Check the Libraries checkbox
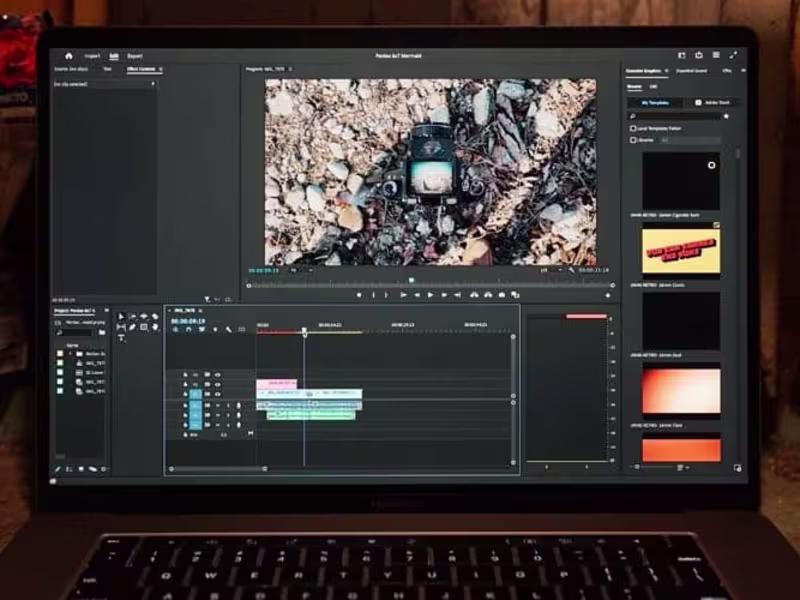Screen dimensions: 800x600 633,140
